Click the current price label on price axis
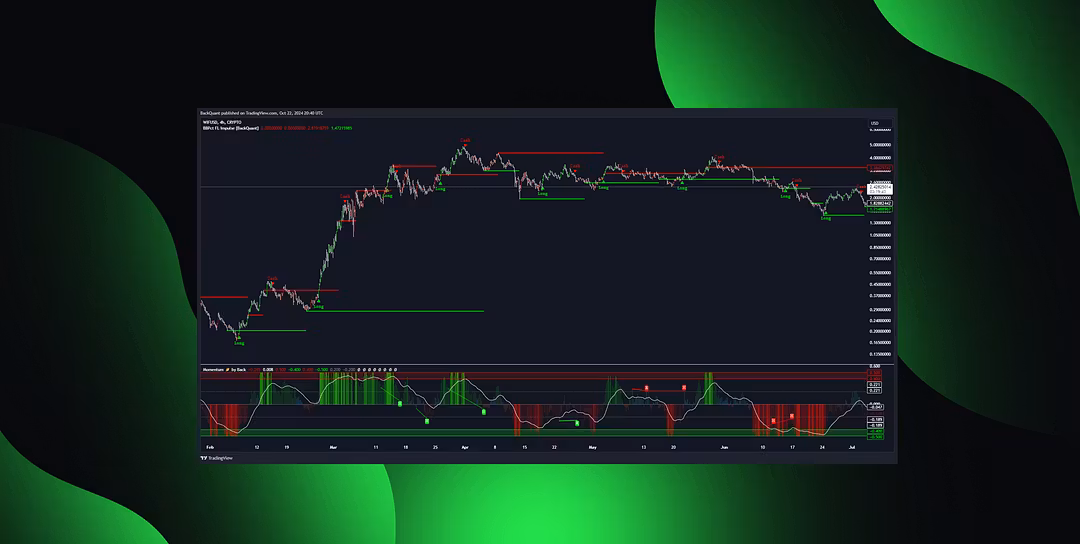Image resolution: width=1080 pixels, height=544 pixels. click(x=879, y=188)
